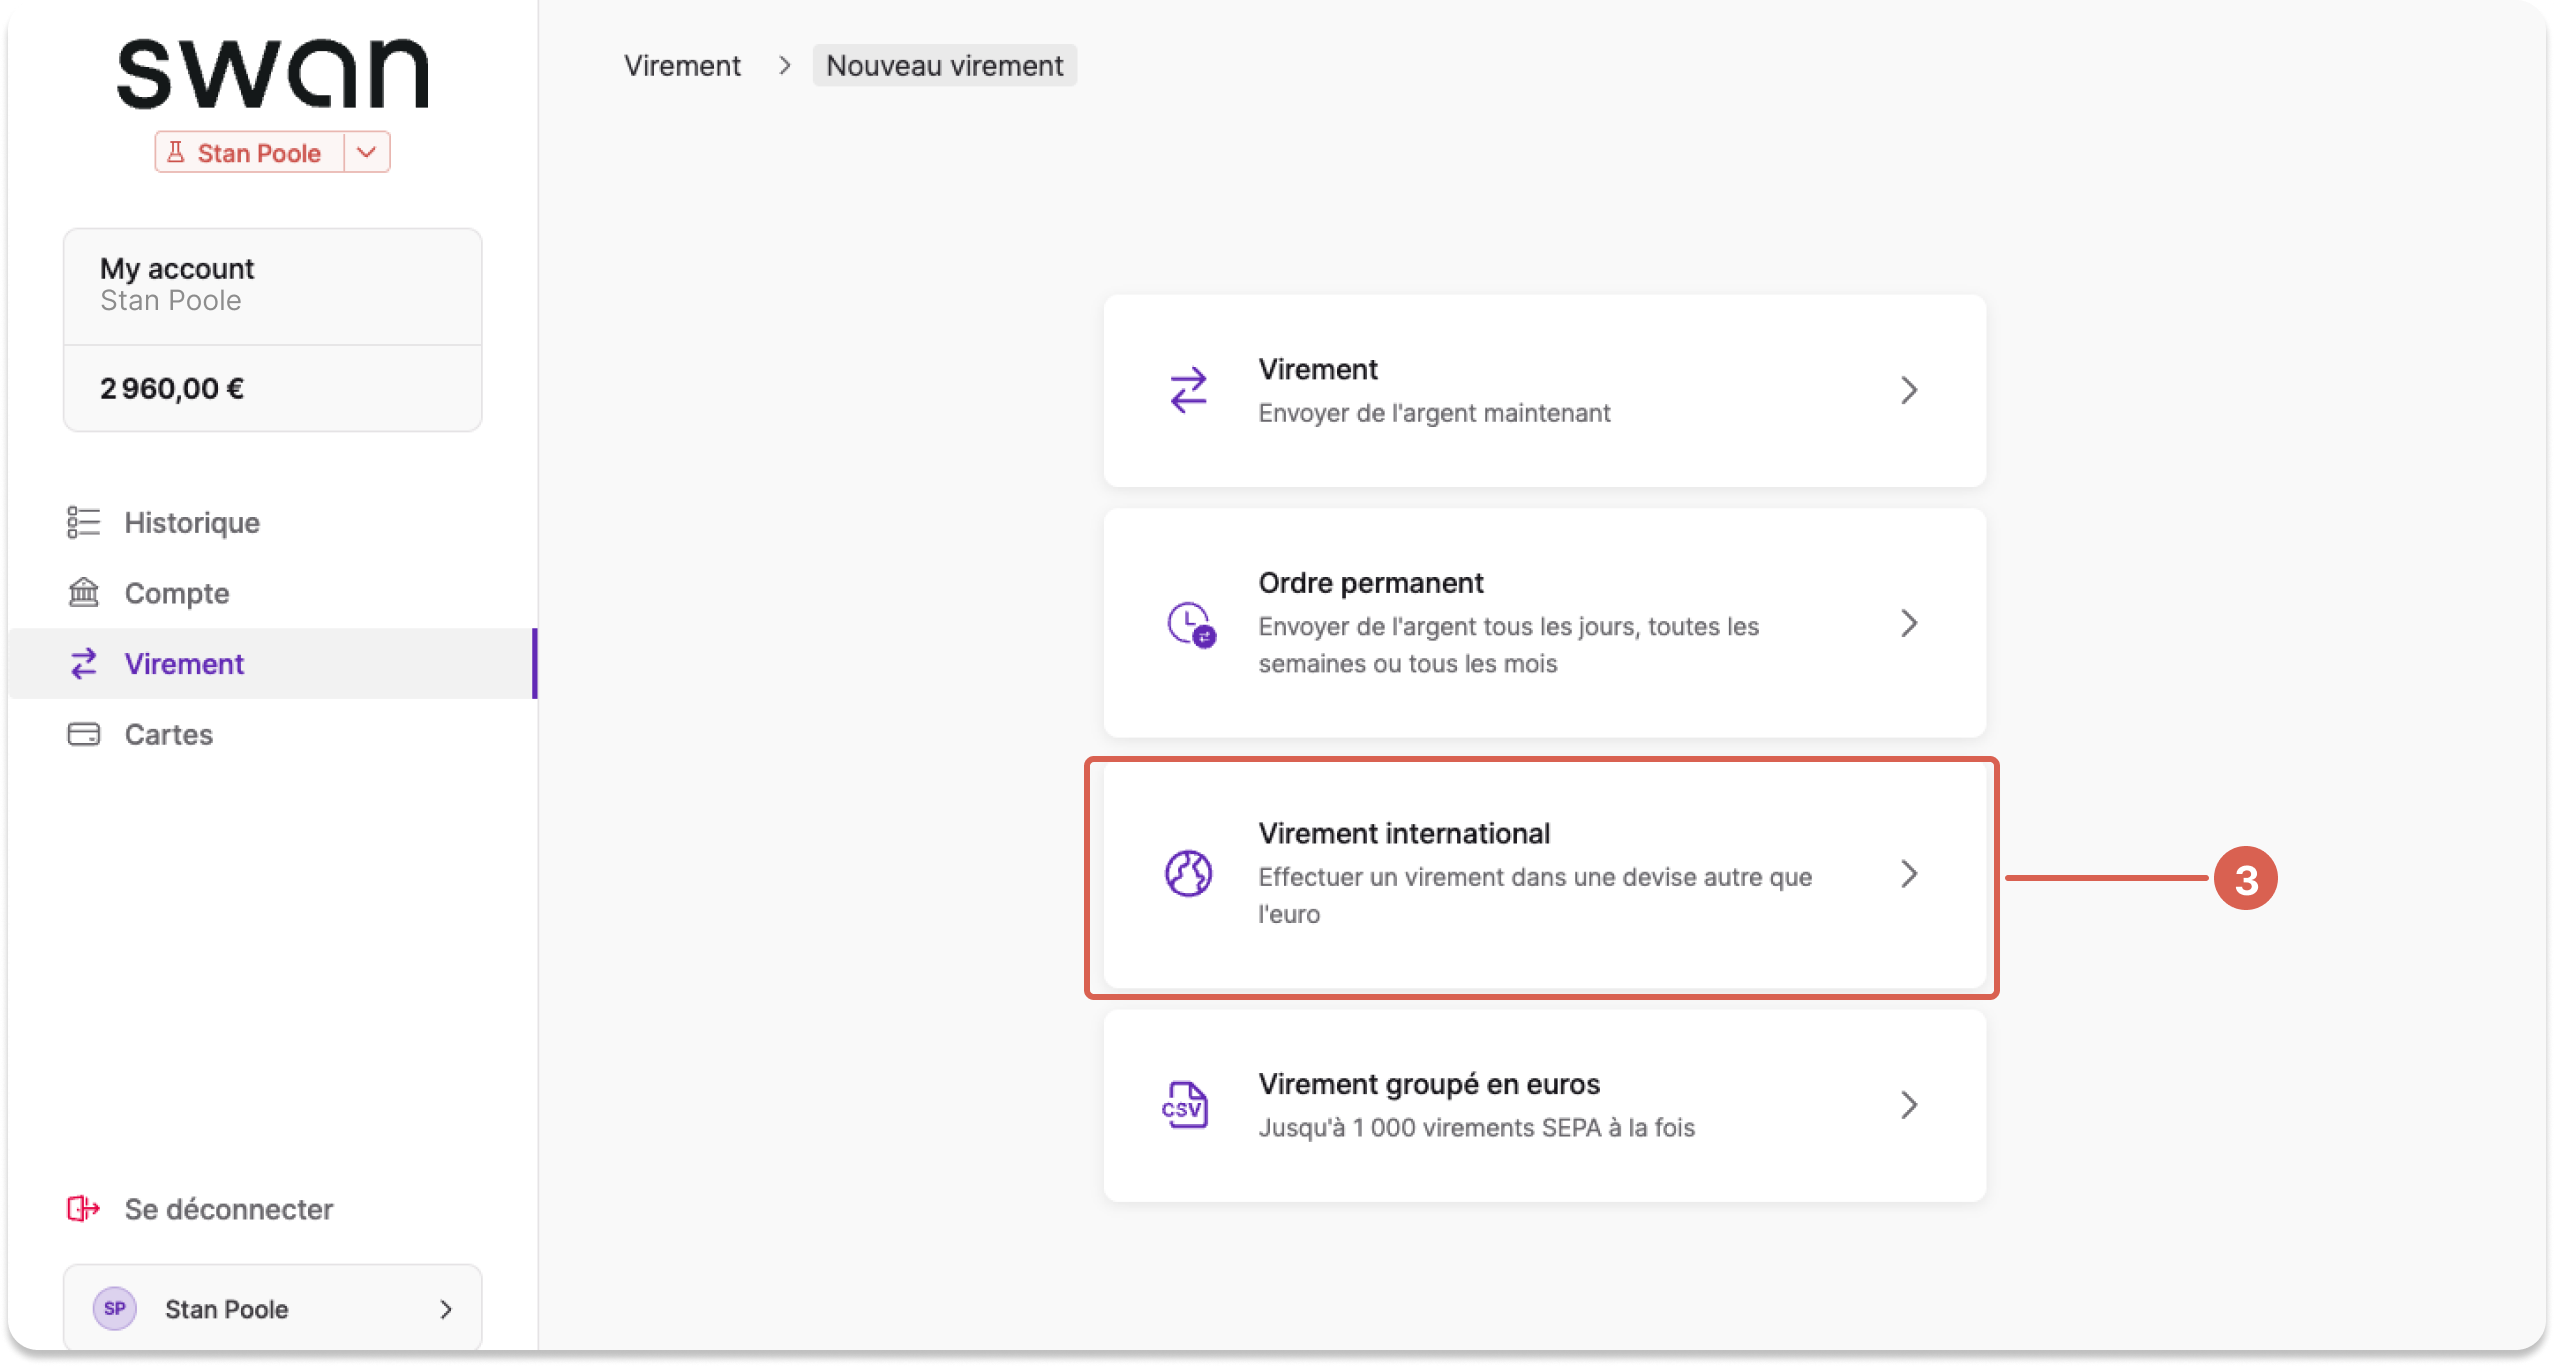
Task: Open the Stan Poole profile button
Action: 273,1308
